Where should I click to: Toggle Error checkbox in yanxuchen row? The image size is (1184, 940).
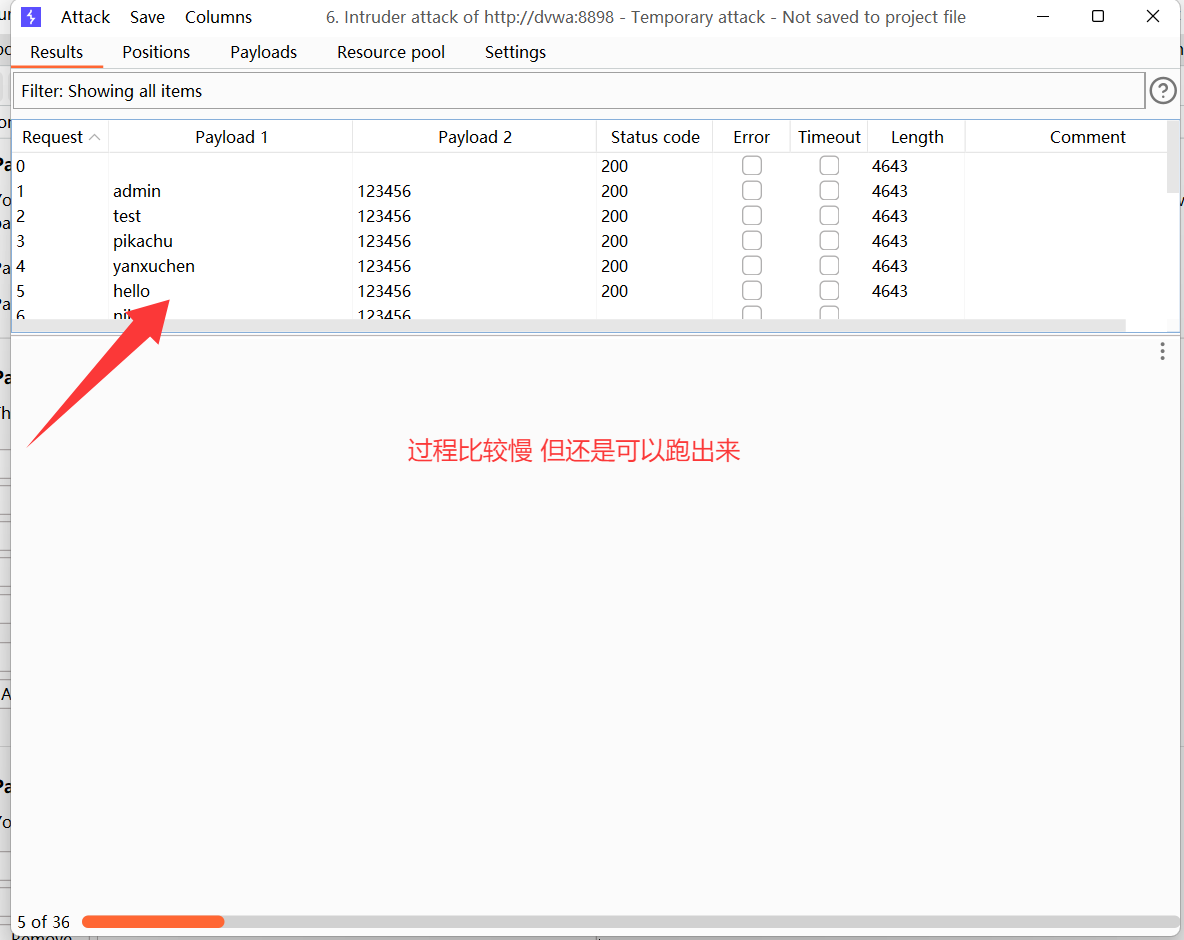751,265
